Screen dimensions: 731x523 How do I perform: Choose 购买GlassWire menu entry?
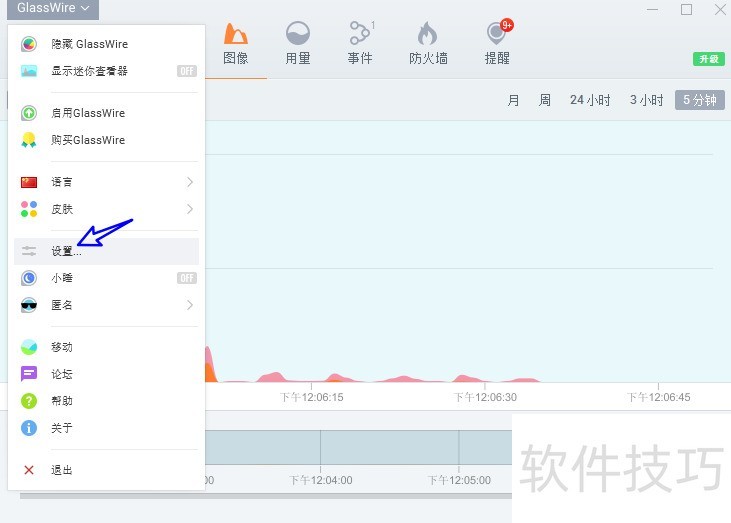pyautogui.click(x=106, y=140)
